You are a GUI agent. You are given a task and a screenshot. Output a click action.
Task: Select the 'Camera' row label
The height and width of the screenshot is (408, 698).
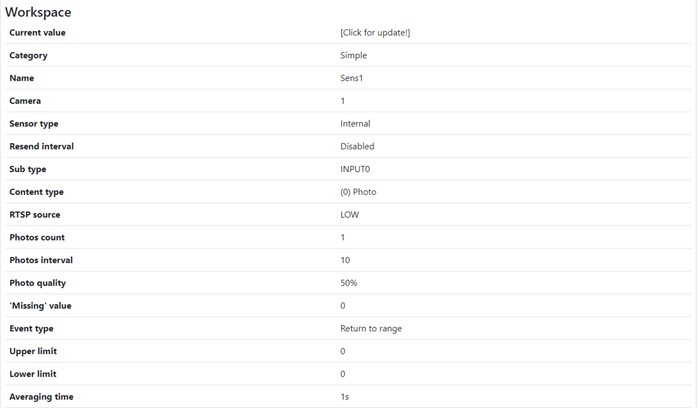click(25, 101)
